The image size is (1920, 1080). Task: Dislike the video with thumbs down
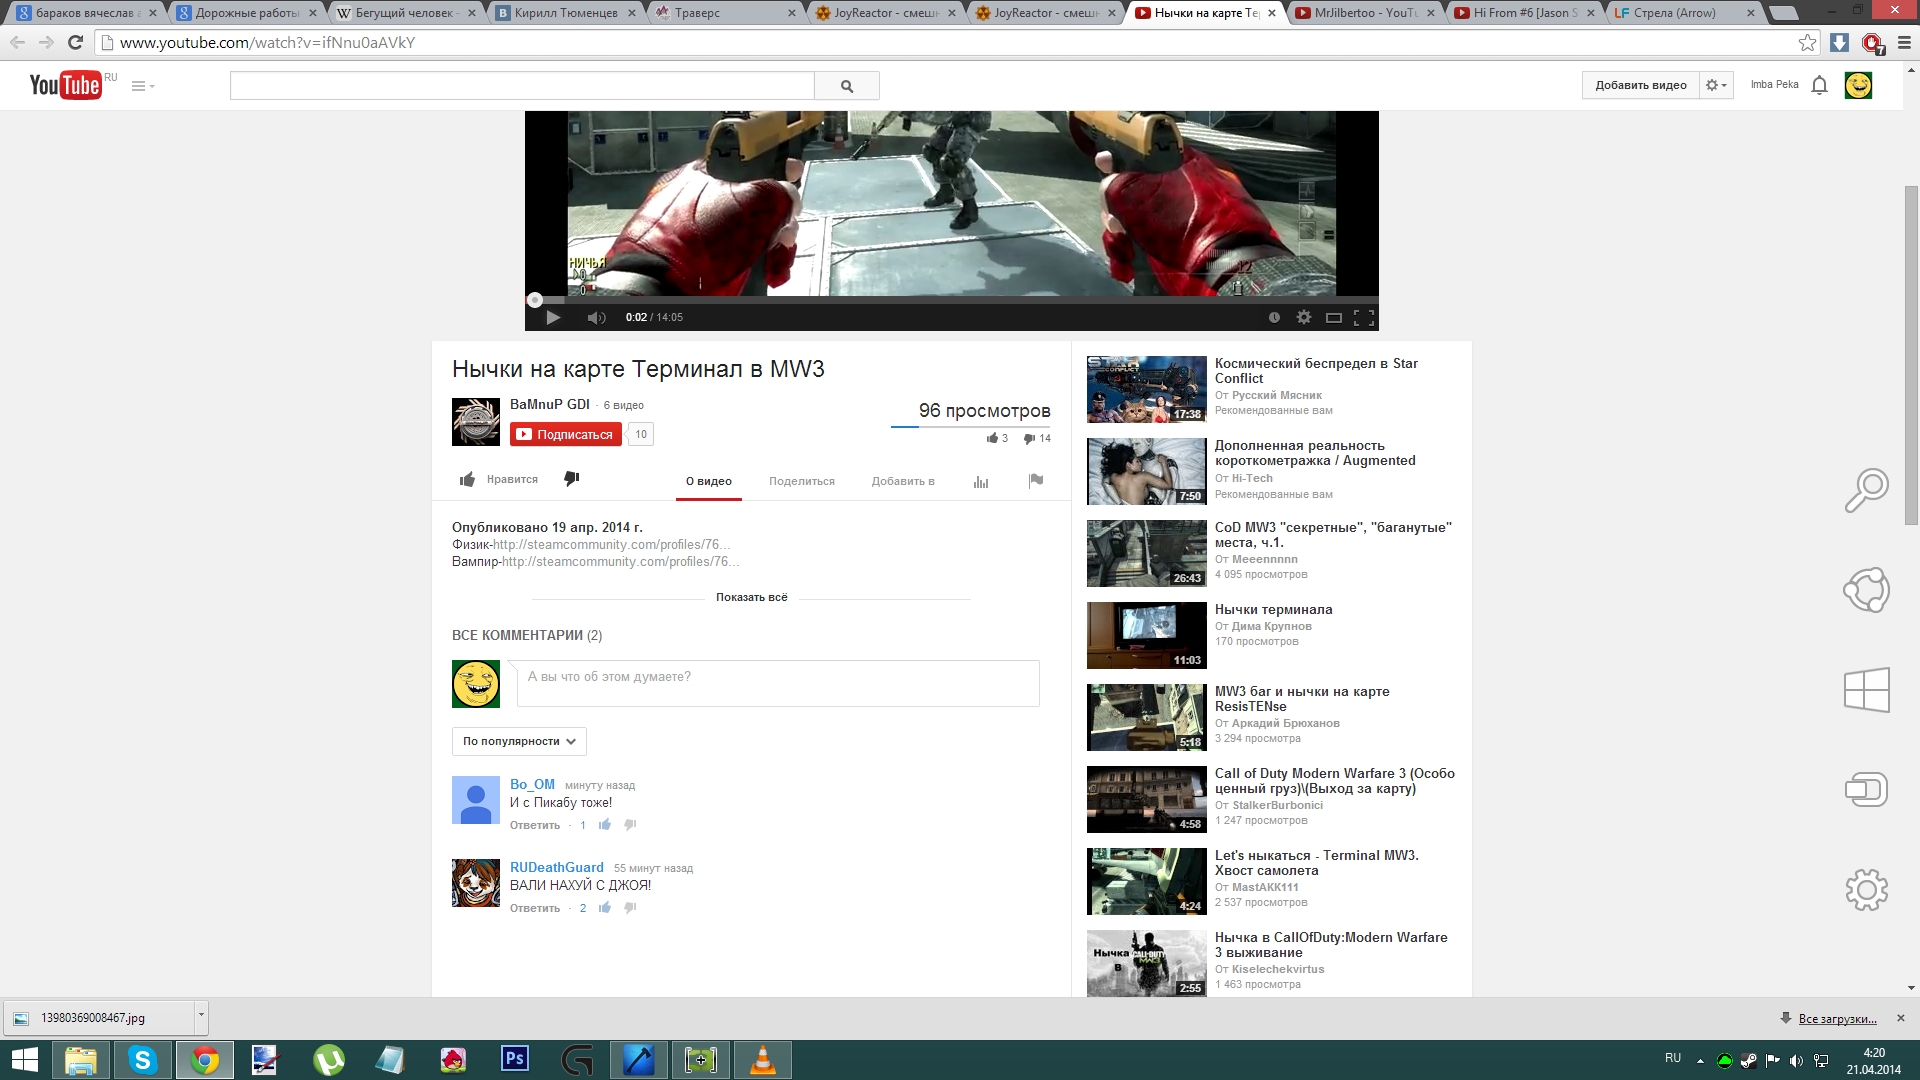(x=572, y=479)
